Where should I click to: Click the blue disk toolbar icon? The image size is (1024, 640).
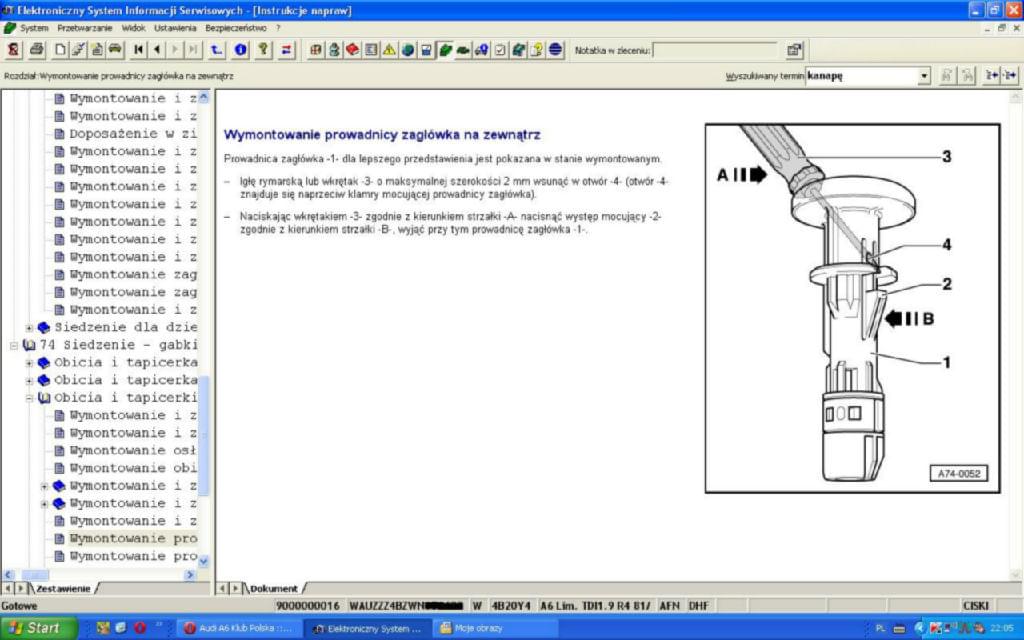click(426, 50)
